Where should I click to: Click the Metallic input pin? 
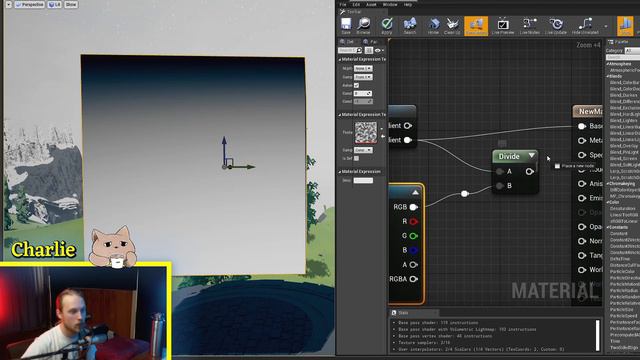[x=582, y=141]
